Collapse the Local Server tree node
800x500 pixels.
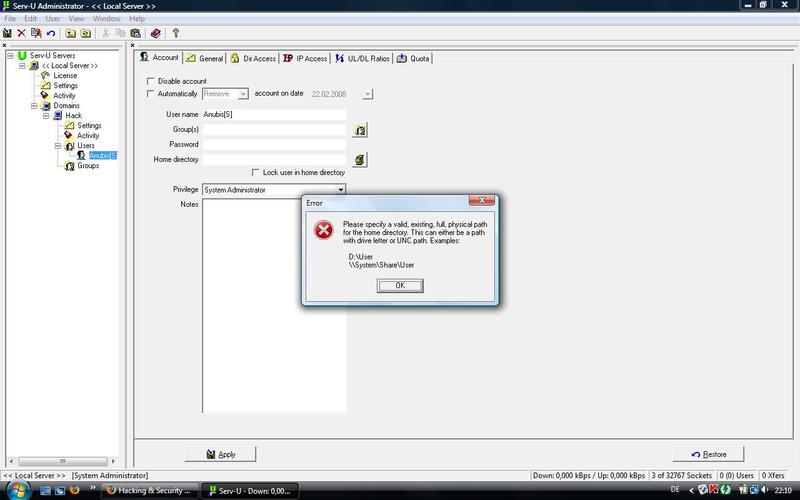[x=22, y=65]
